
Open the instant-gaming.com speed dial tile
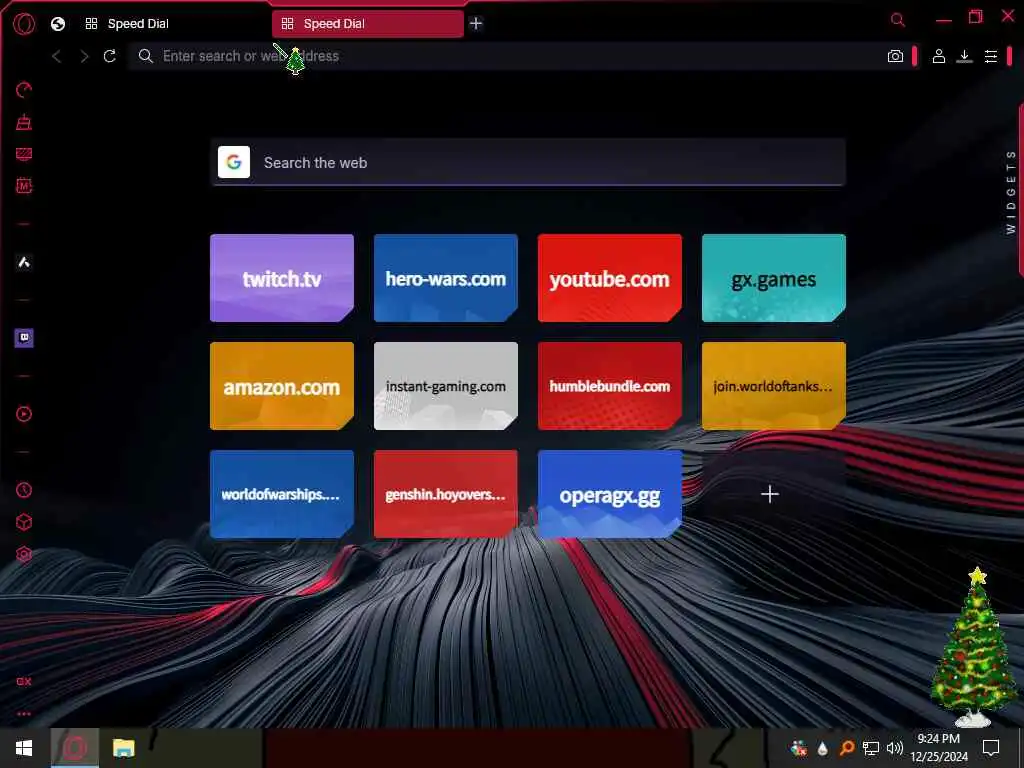coord(445,386)
